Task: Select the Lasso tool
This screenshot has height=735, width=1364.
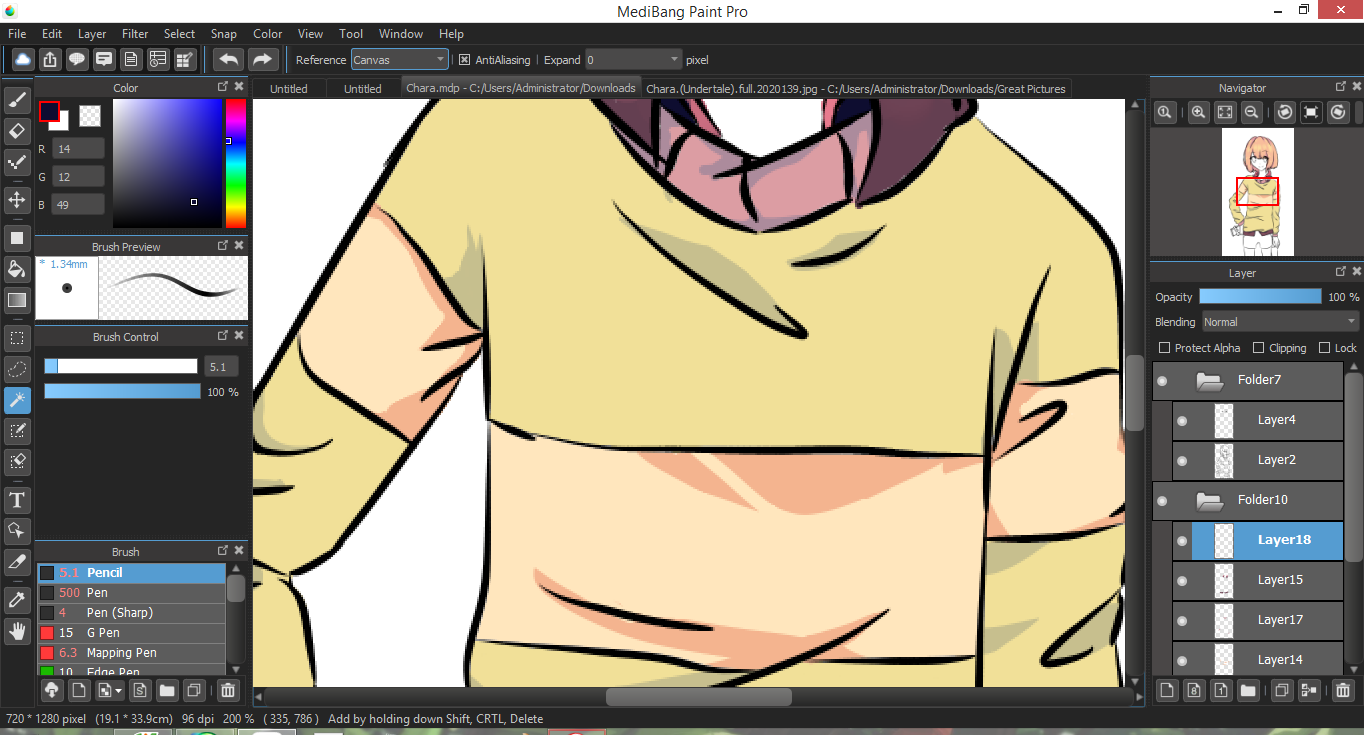Action: click(x=17, y=369)
